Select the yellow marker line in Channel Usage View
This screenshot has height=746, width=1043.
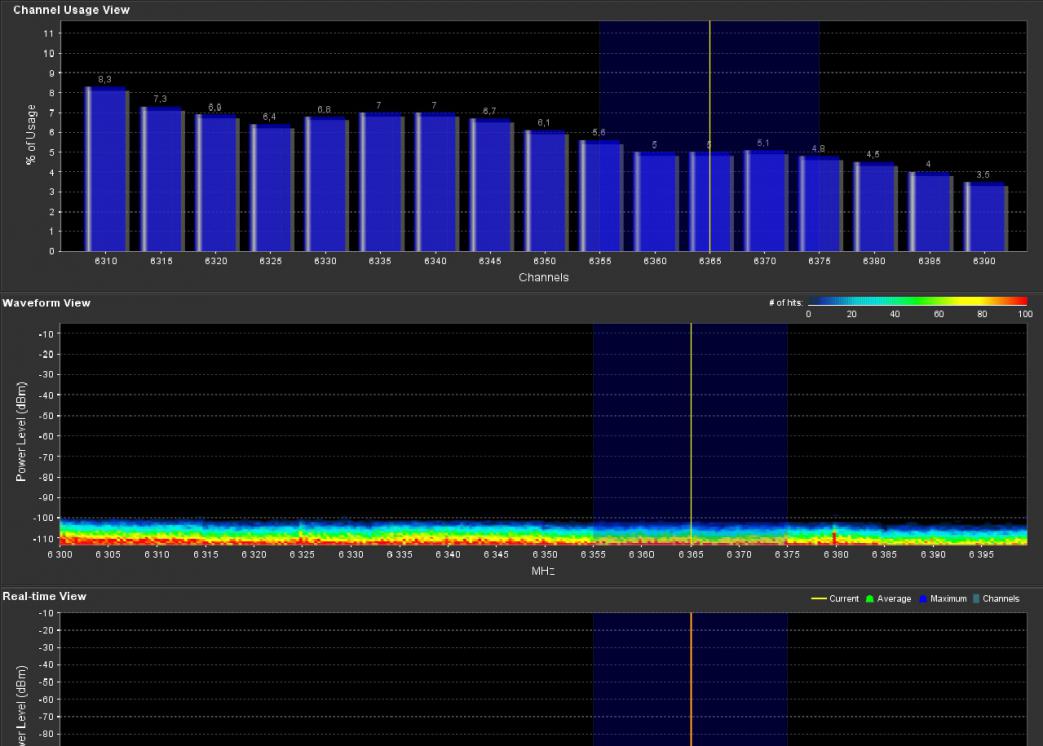(x=710, y=136)
